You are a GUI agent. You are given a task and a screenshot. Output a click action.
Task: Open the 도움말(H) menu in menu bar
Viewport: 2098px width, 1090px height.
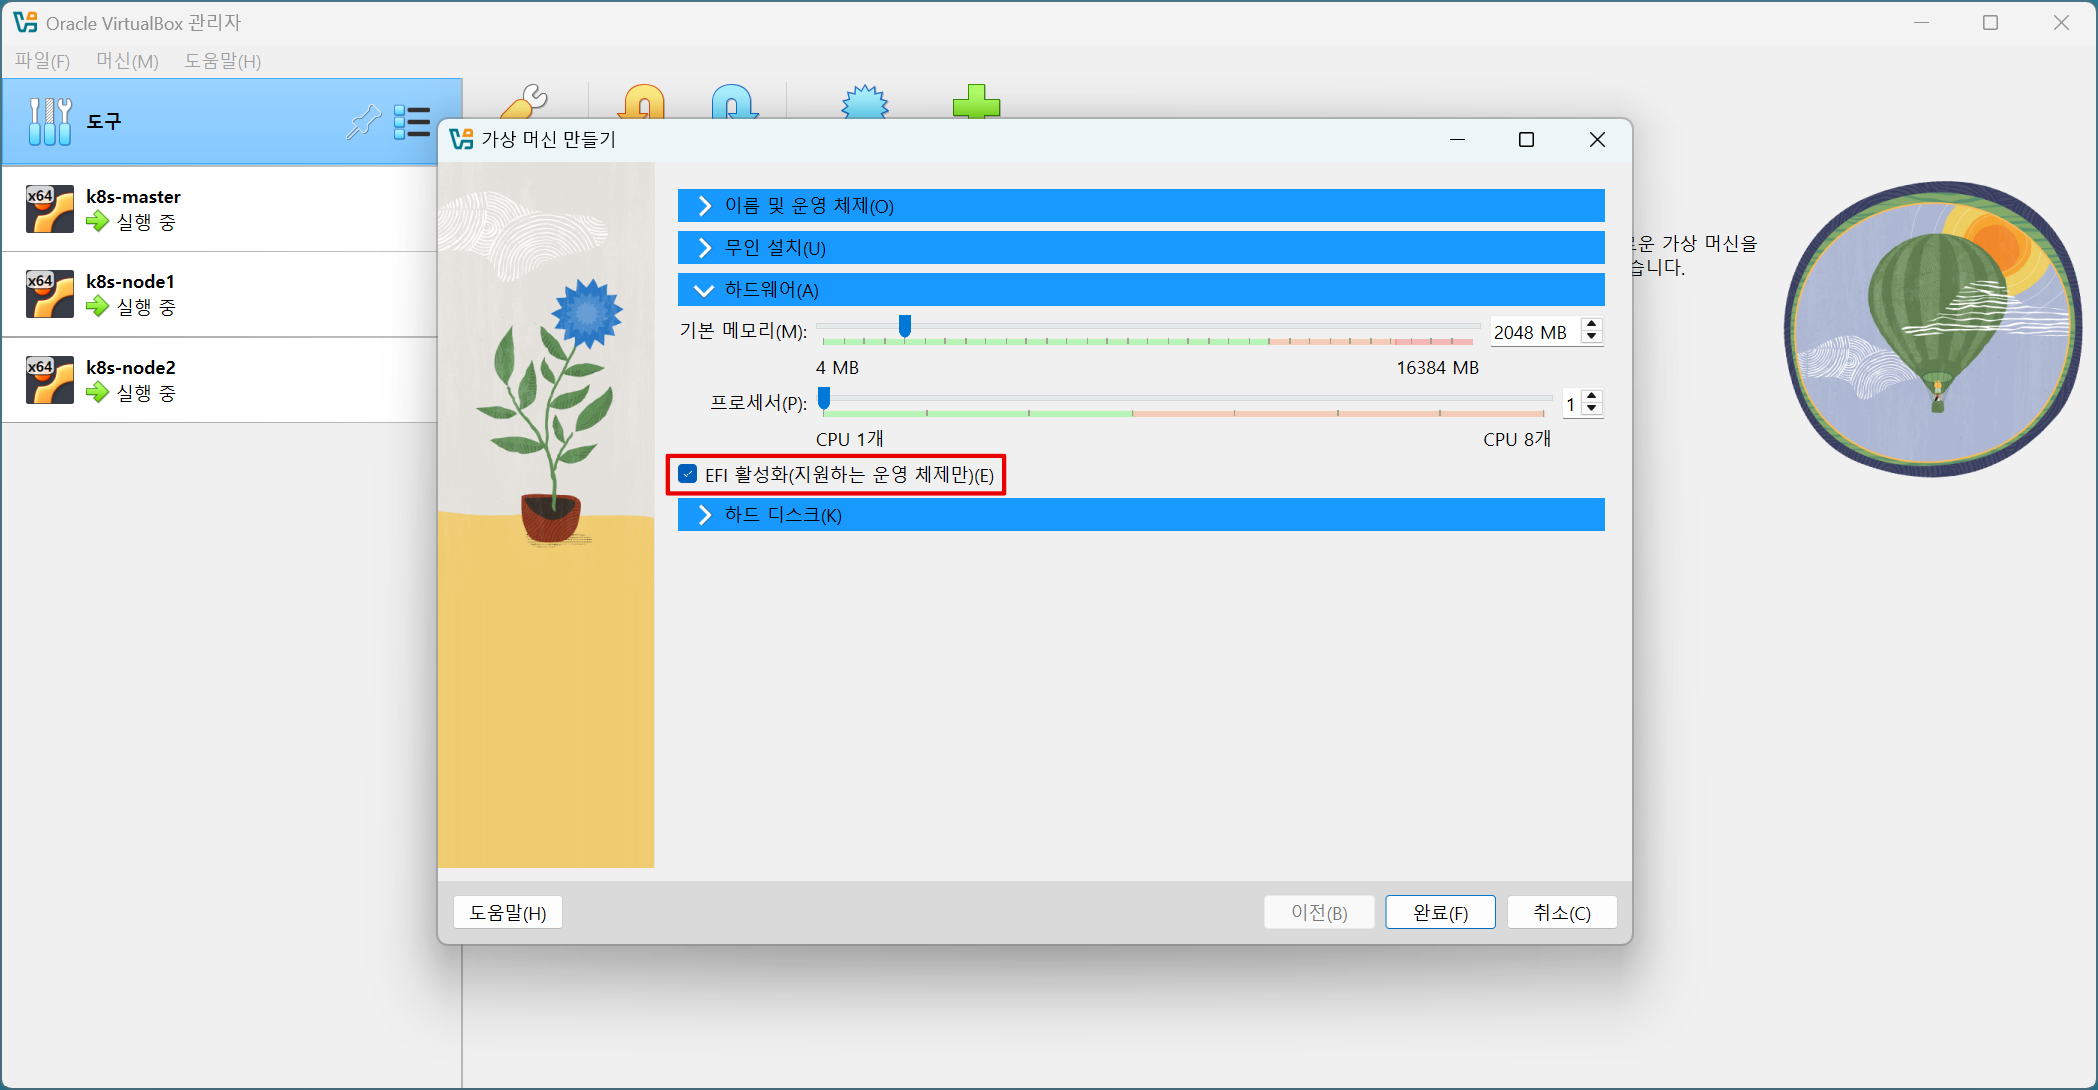[x=222, y=61]
